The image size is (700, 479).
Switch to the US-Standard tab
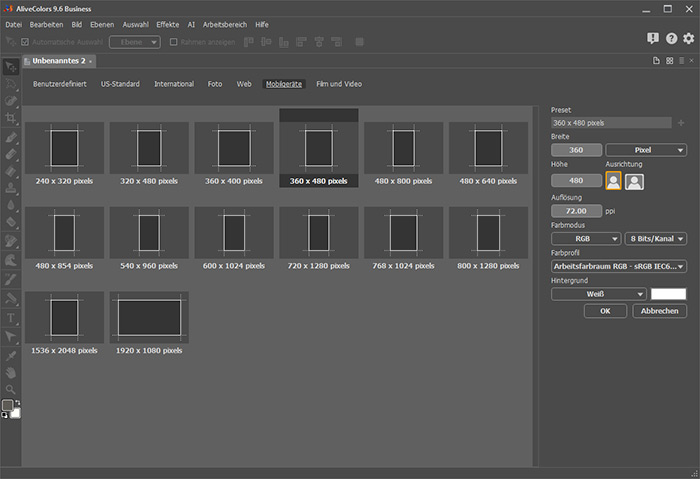120,84
